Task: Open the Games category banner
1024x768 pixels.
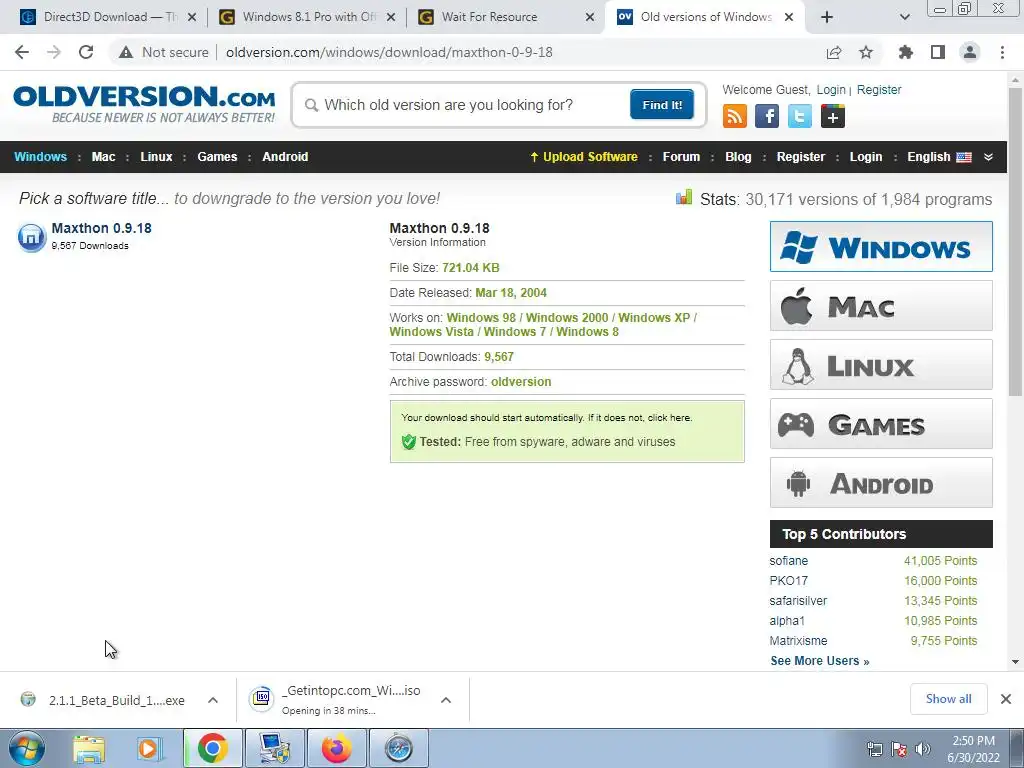Action: [x=881, y=424]
